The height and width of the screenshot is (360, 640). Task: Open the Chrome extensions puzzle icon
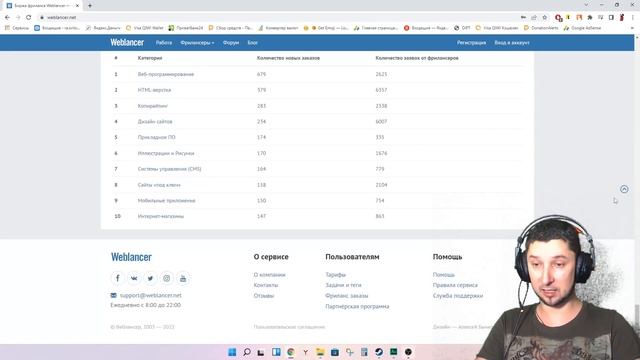(590, 18)
